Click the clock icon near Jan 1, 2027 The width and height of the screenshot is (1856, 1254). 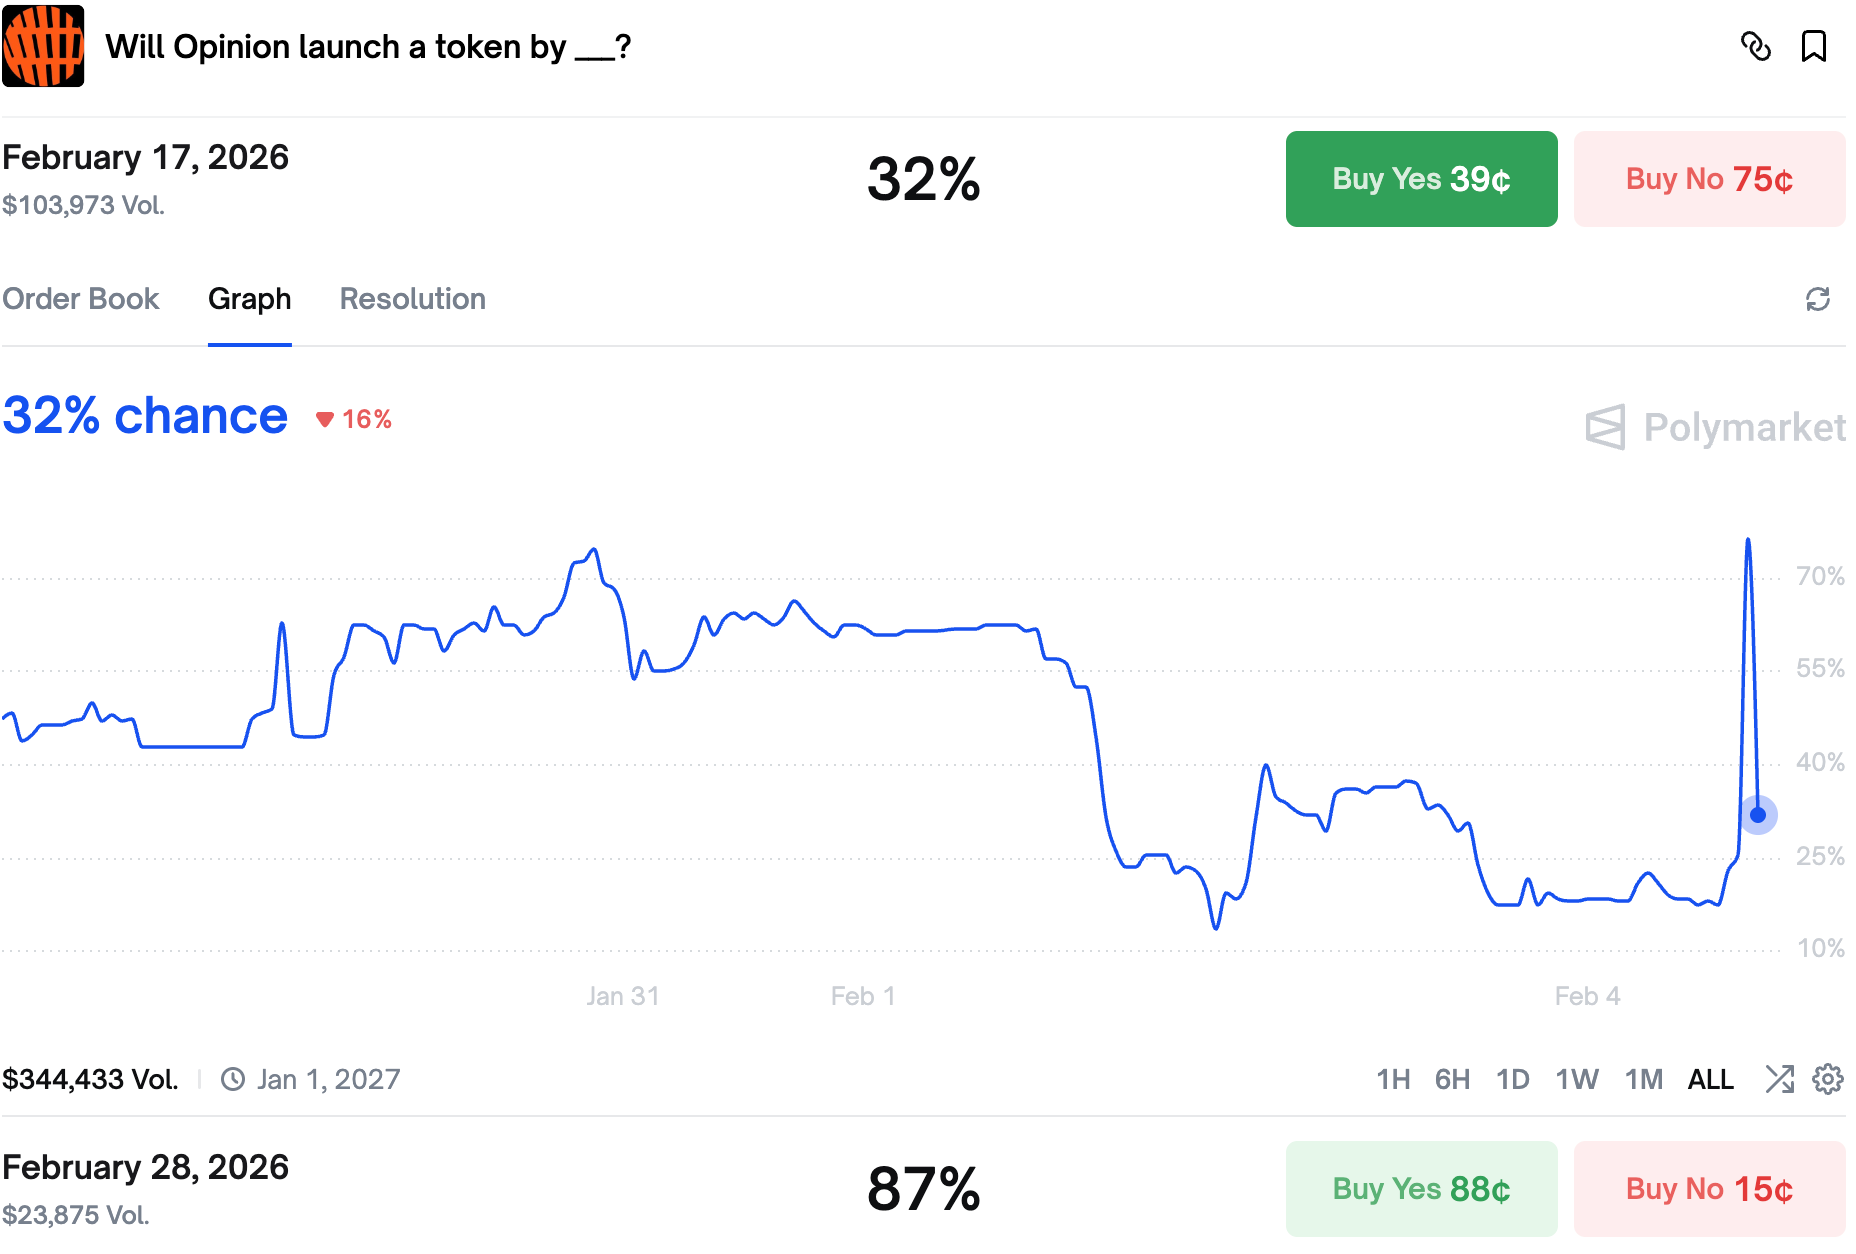click(233, 1079)
